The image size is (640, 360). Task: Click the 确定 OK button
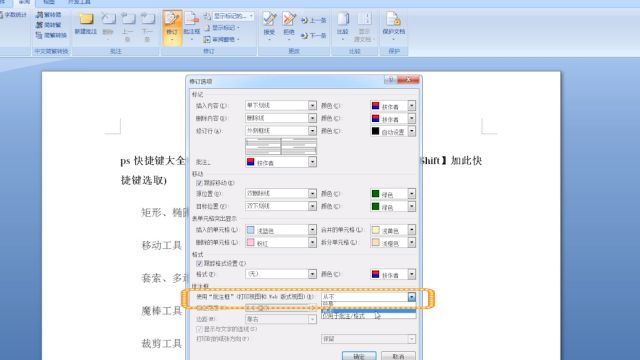pyautogui.click(x=359, y=356)
